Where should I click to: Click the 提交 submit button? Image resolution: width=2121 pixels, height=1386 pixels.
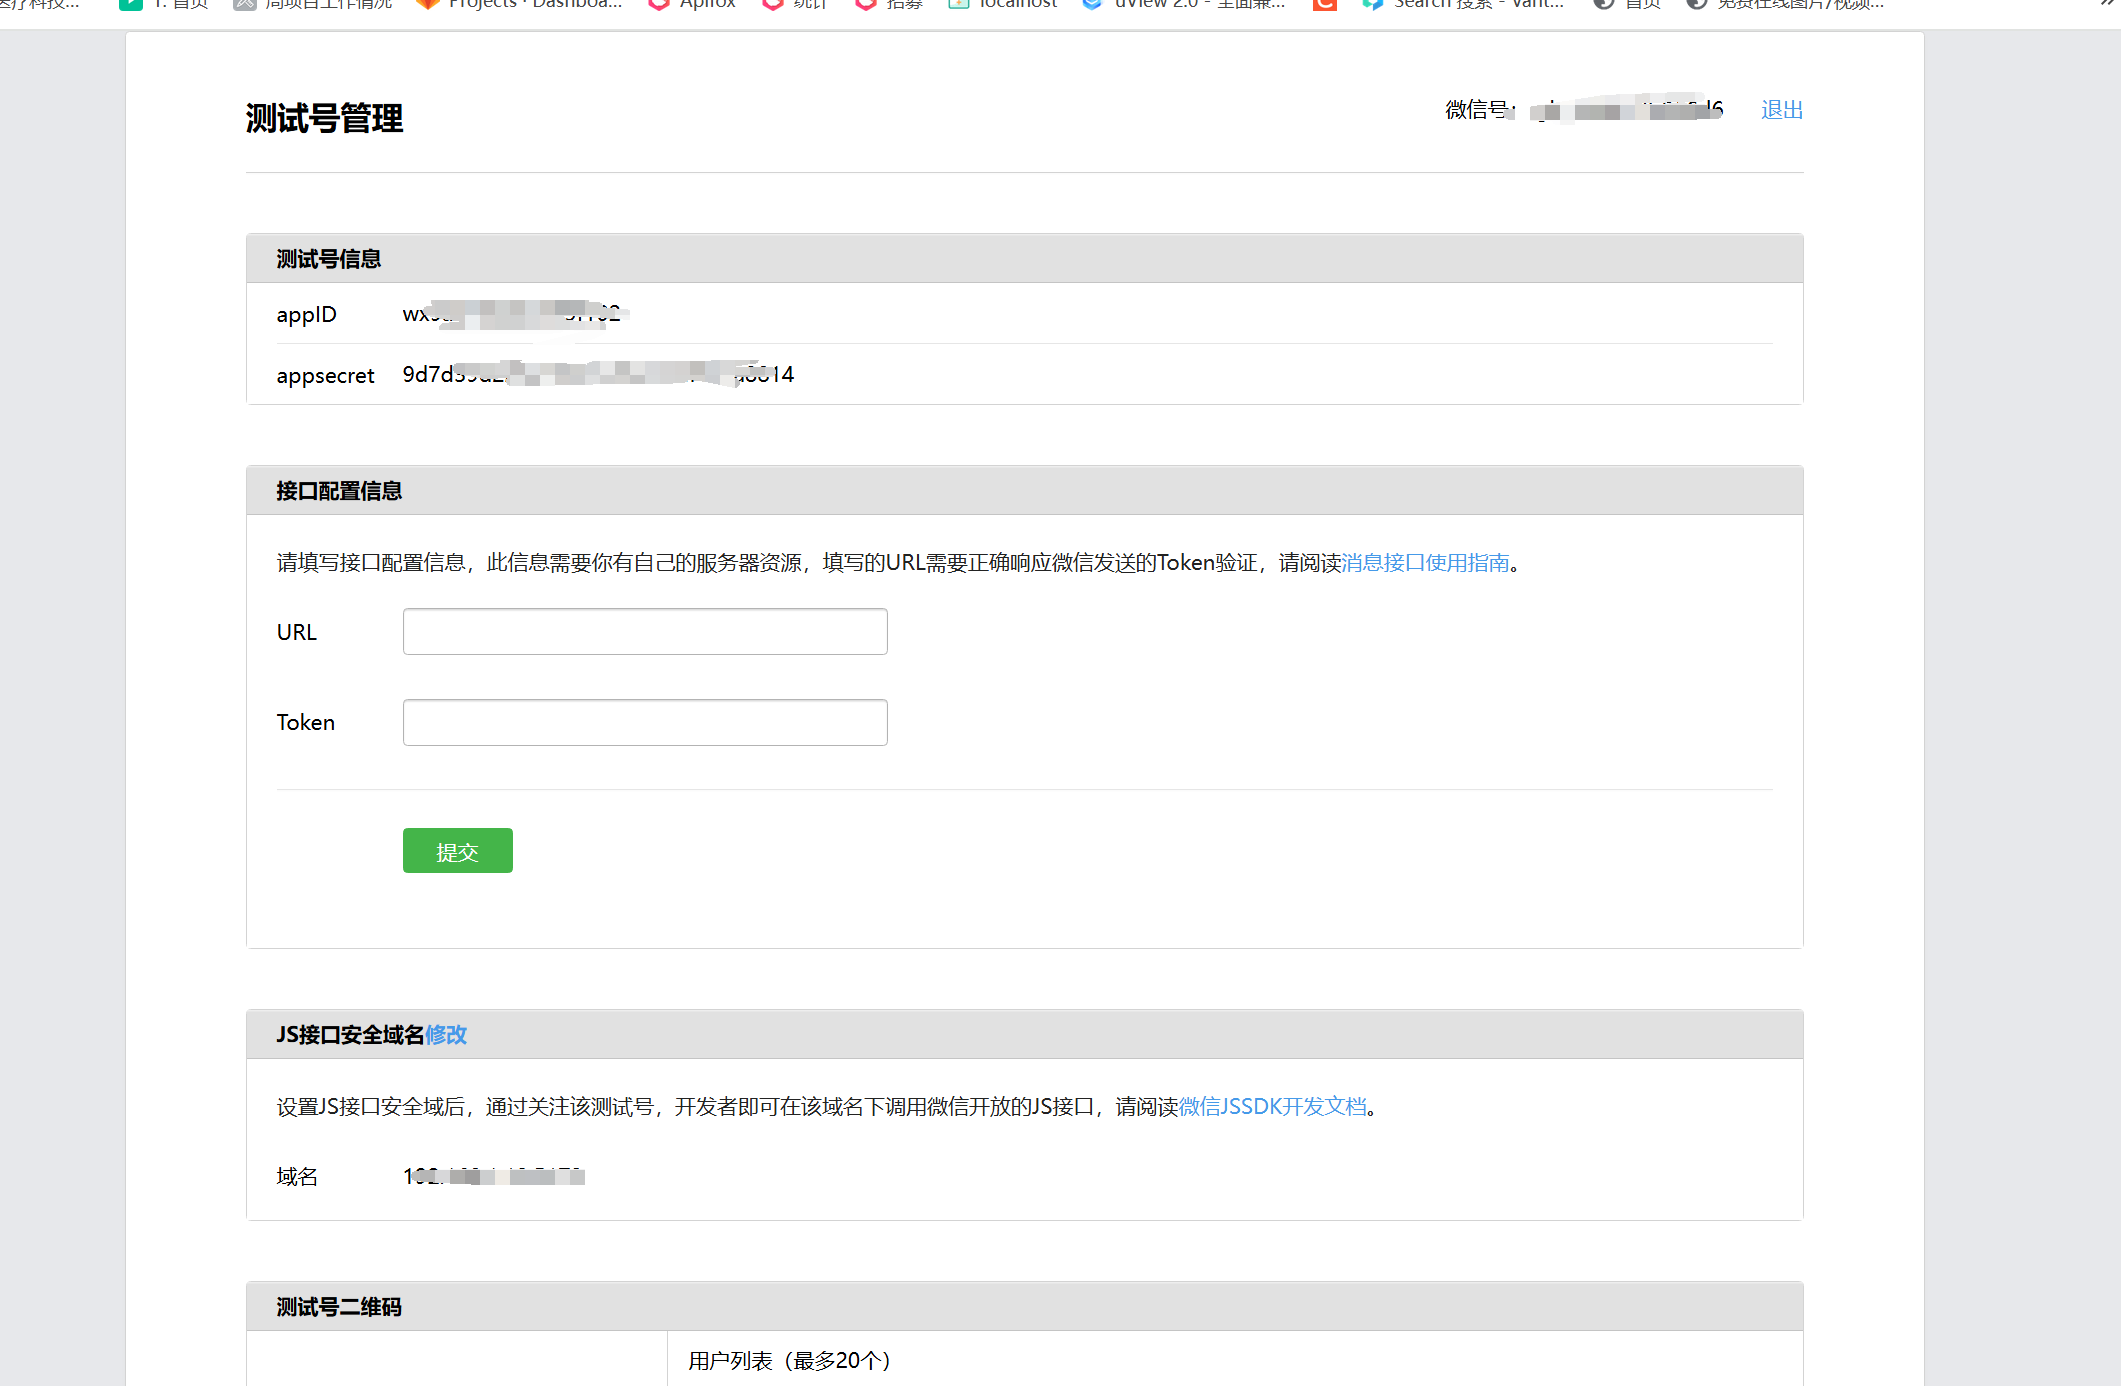(457, 851)
